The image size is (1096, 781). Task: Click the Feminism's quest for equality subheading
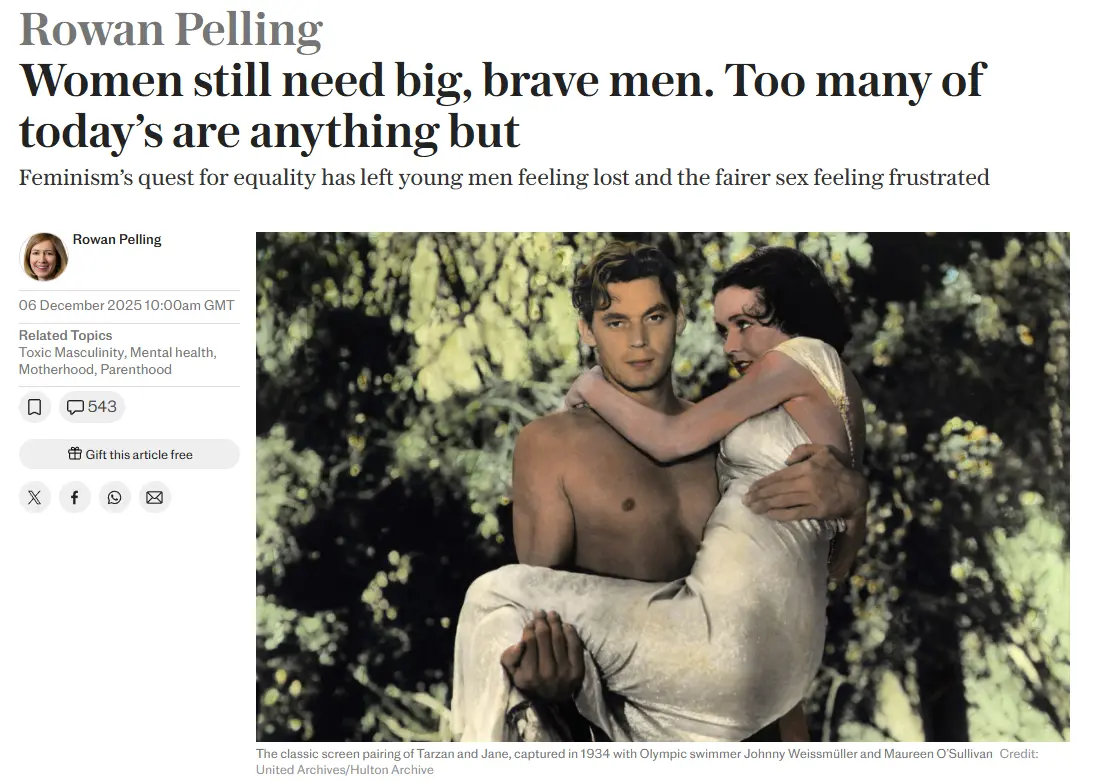tap(504, 178)
